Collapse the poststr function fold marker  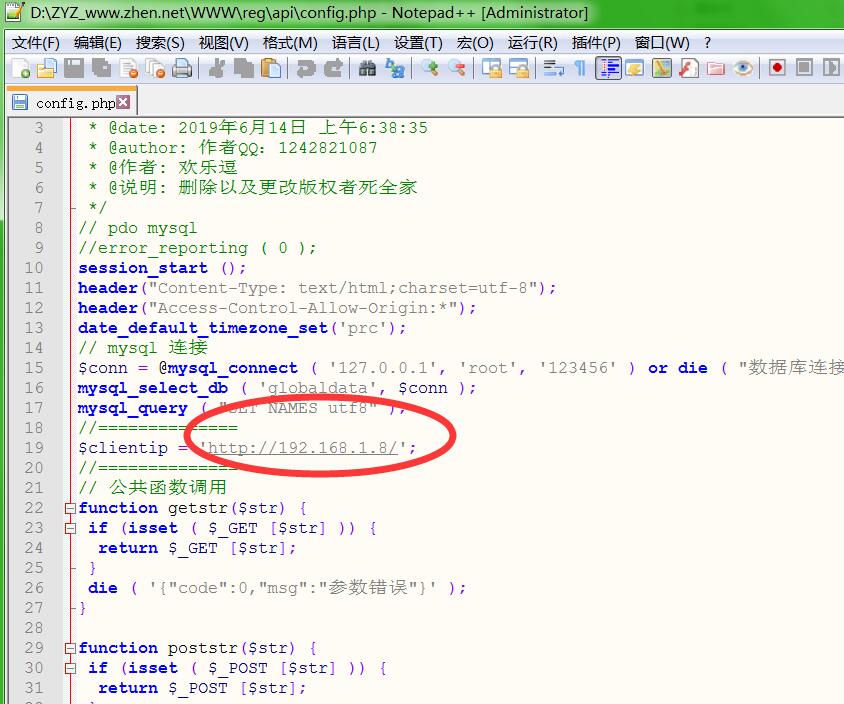pyautogui.click(x=70, y=648)
